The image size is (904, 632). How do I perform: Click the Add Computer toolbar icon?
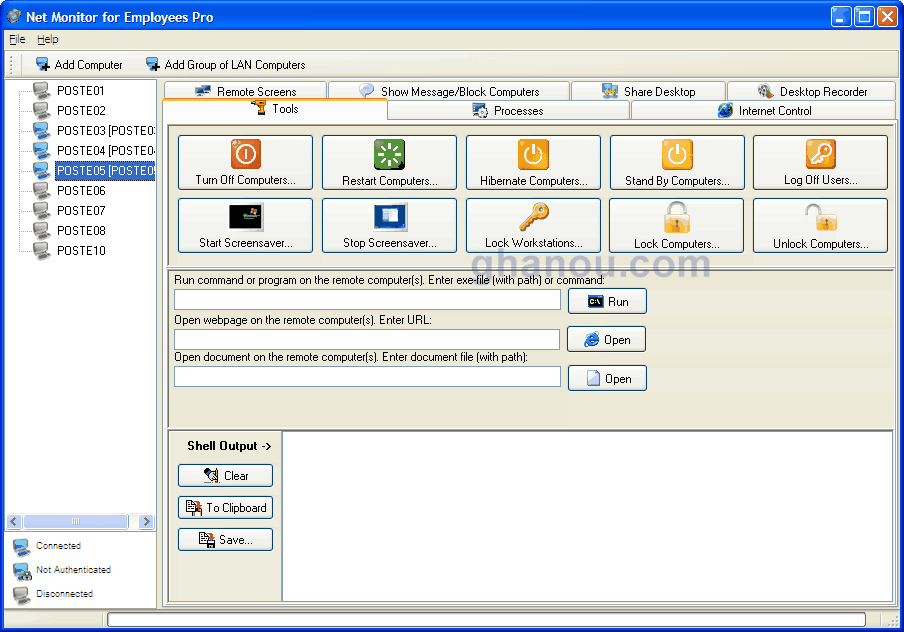pos(43,65)
